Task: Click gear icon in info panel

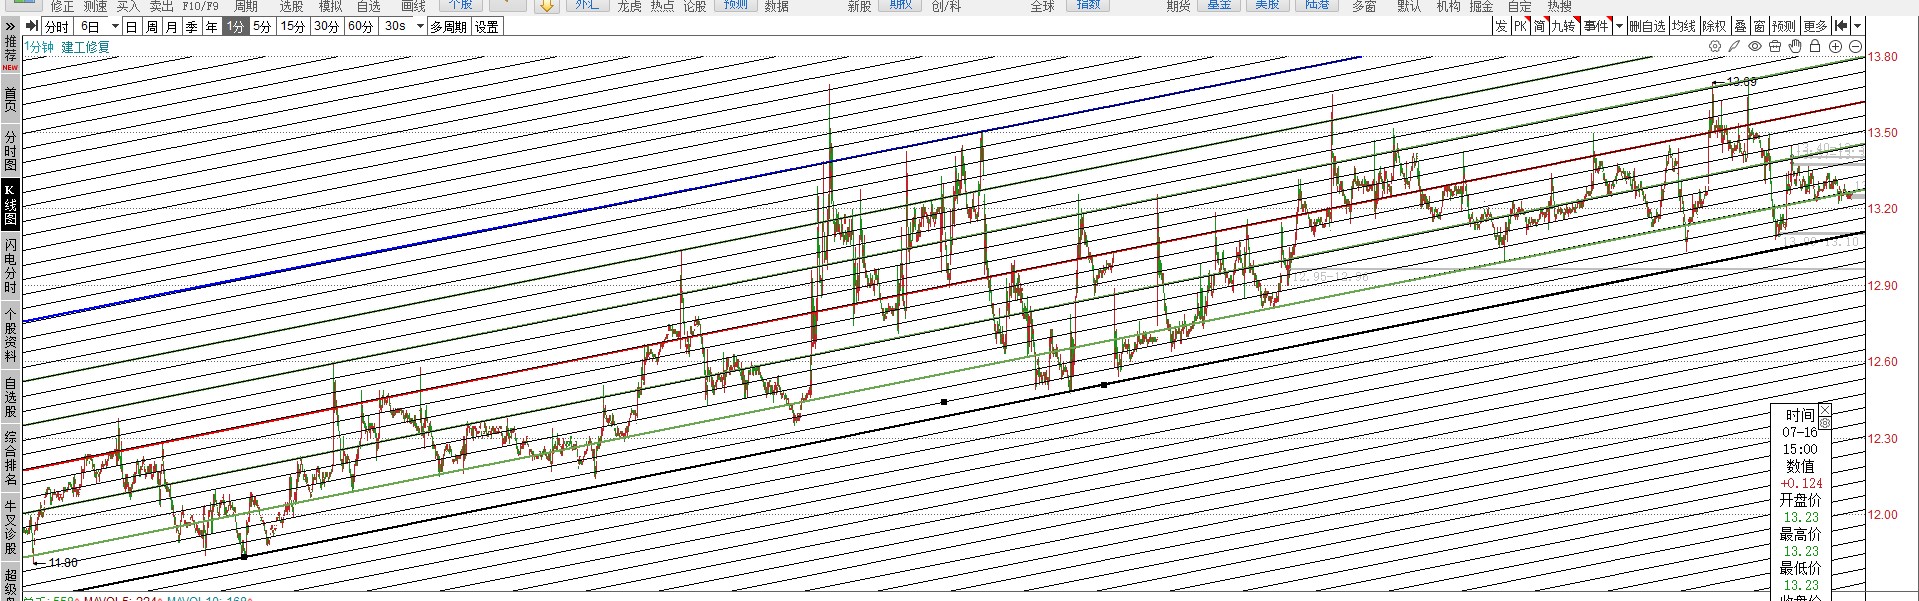Action: 1825,424
